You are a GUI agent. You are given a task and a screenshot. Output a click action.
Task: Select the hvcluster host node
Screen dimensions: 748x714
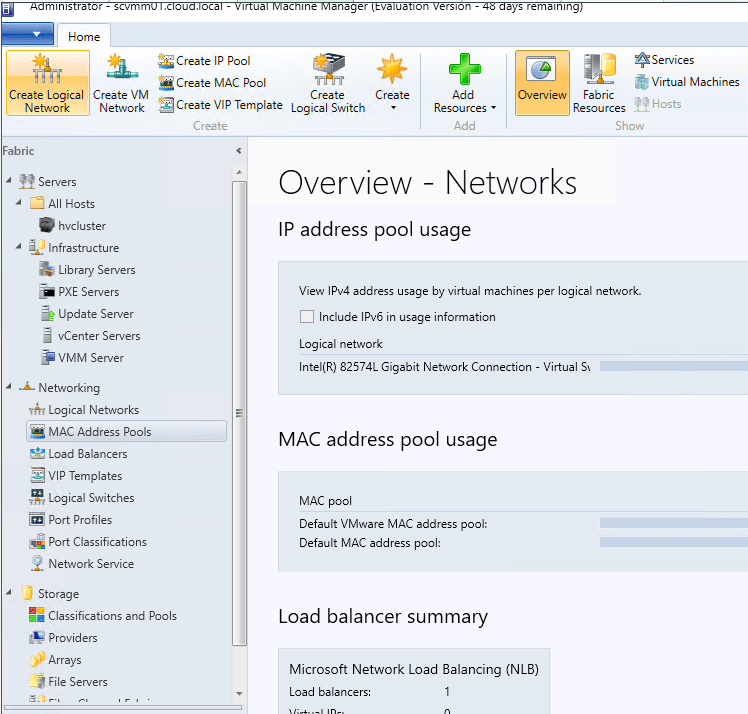(x=73, y=226)
